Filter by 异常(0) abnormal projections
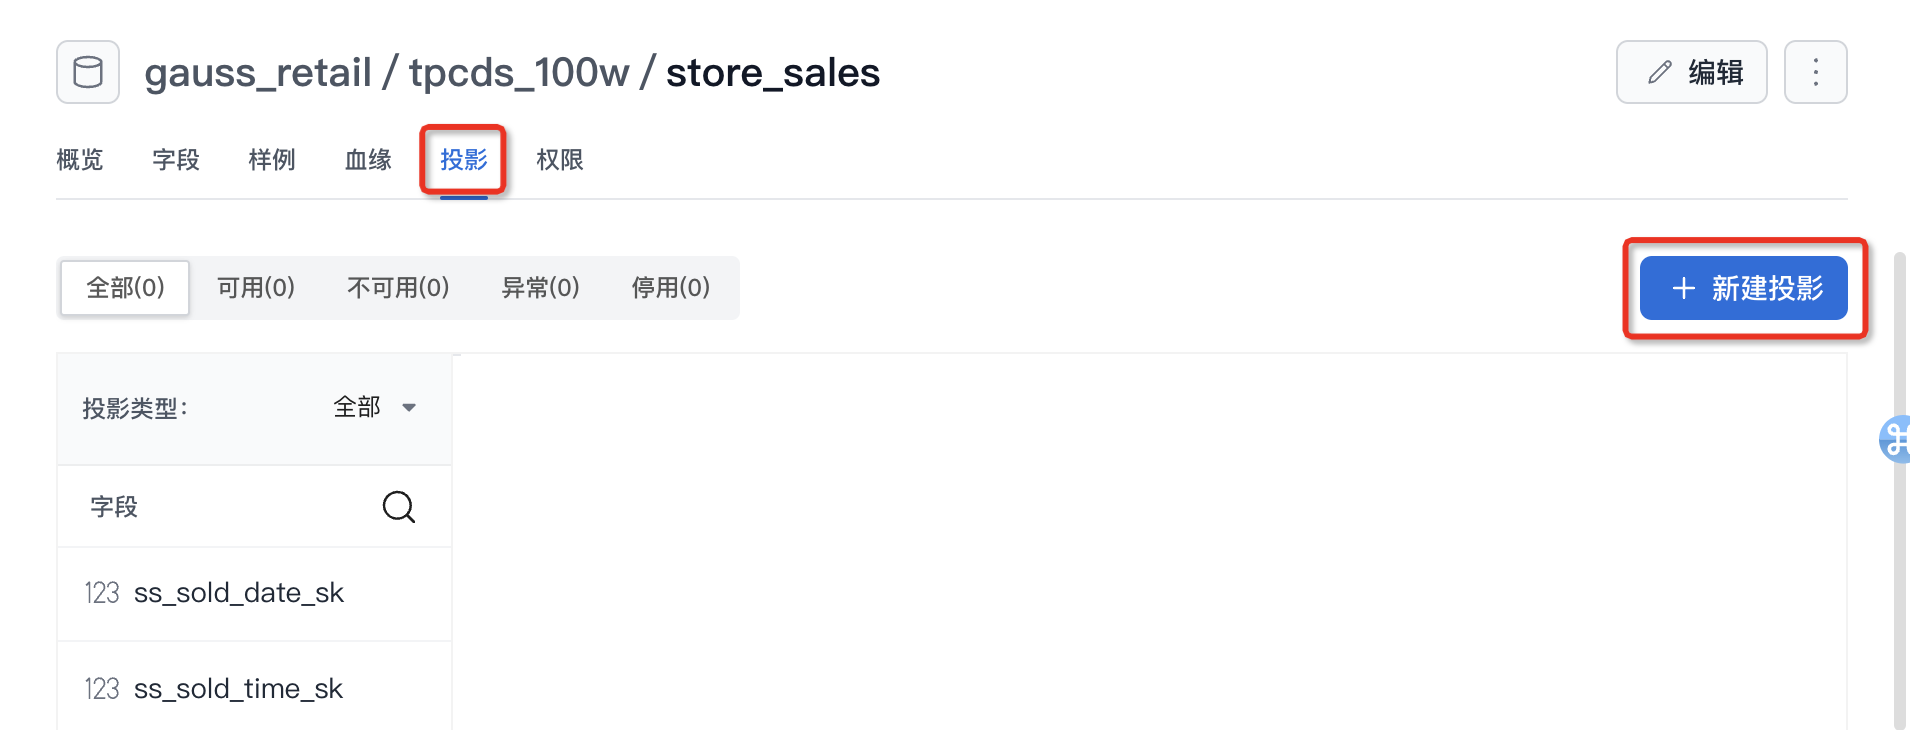This screenshot has height=730, width=1910. point(540,288)
